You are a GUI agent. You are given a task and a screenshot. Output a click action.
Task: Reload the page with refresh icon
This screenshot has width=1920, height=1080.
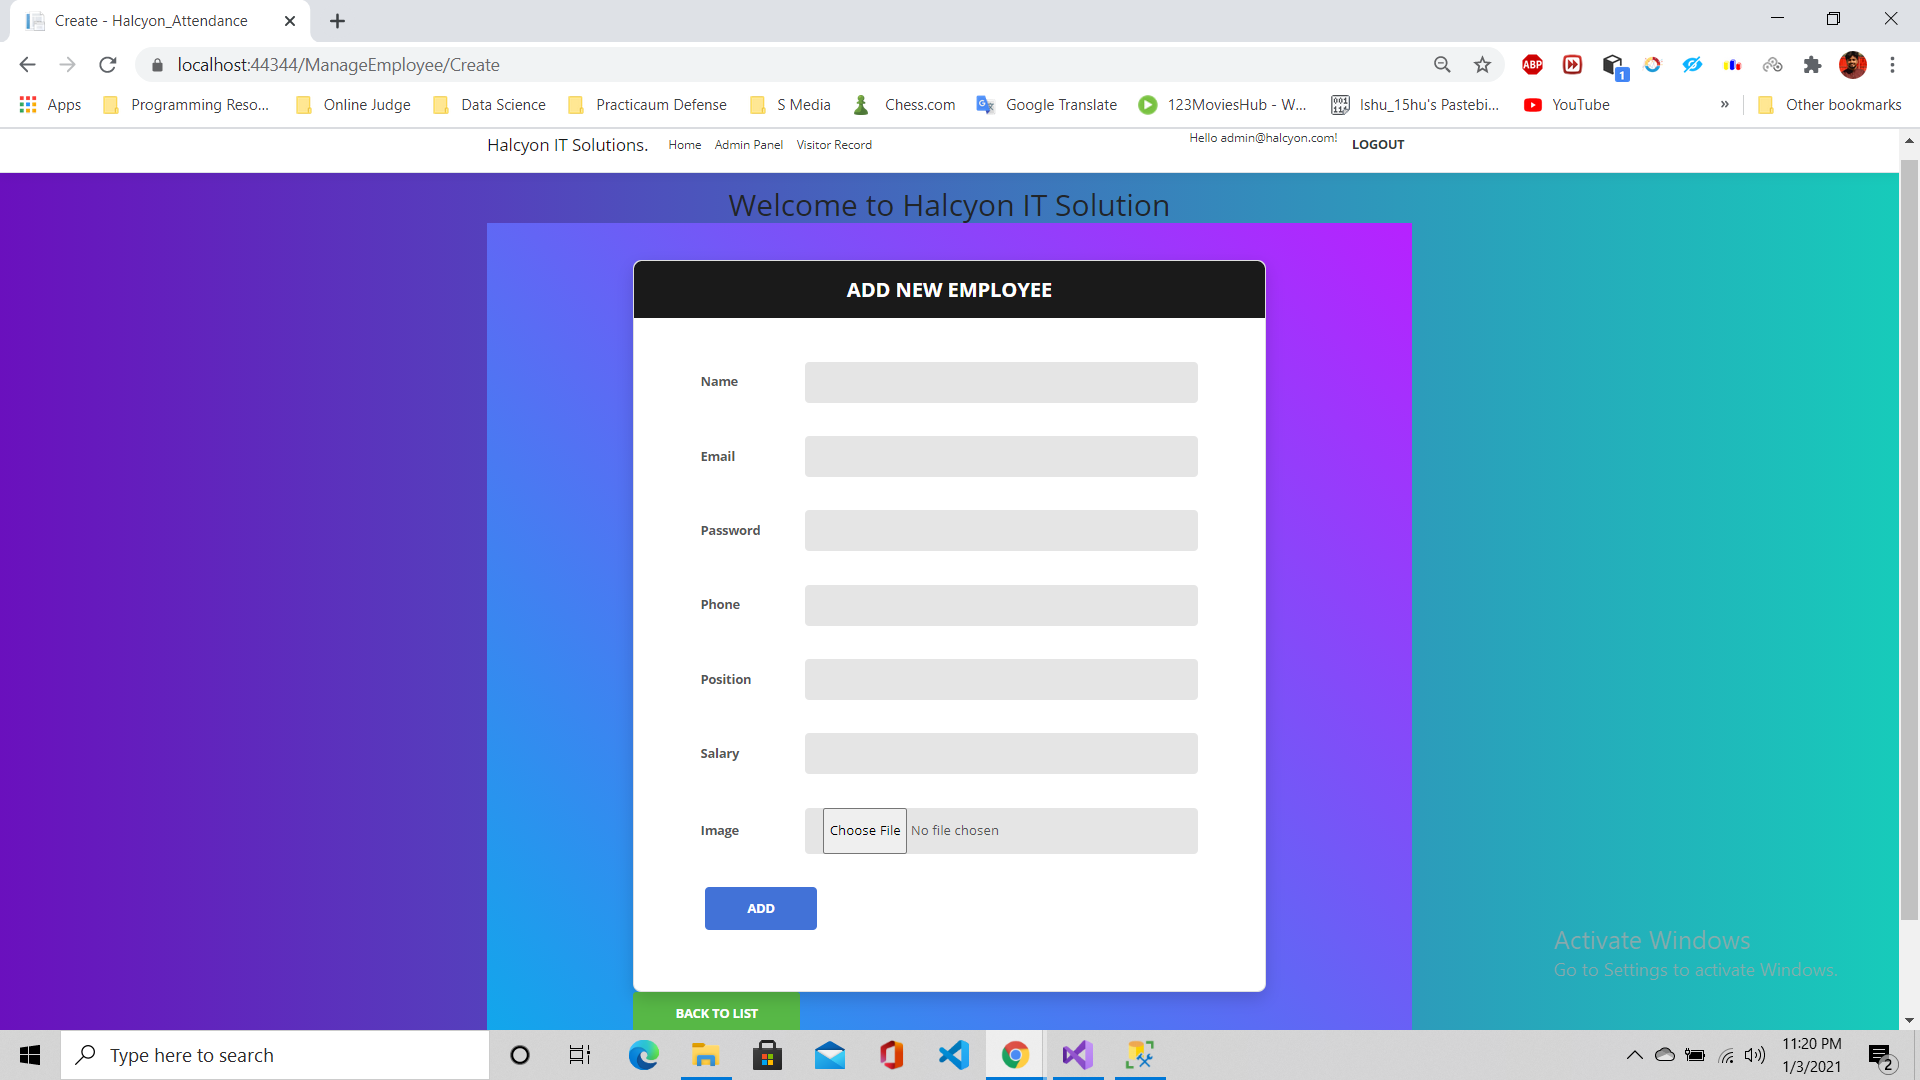coord(108,65)
